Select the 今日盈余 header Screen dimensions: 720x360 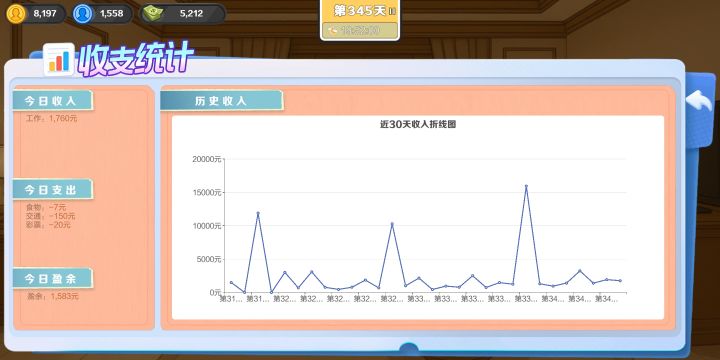pyautogui.click(x=52, y=278)
